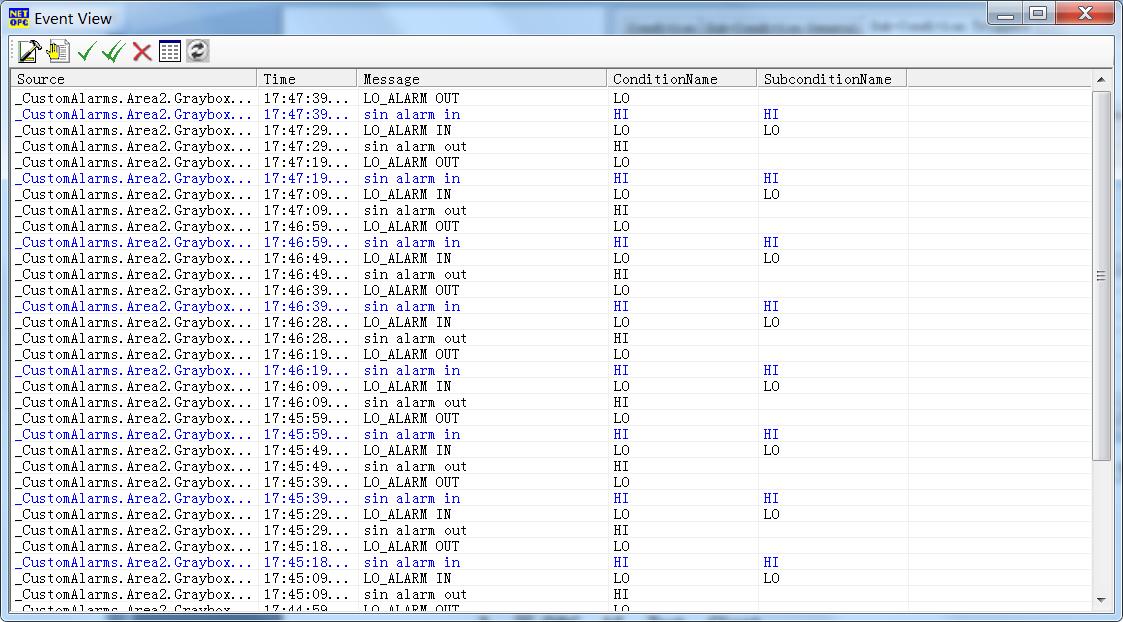Select 'LO_ALARM OUT' message at 17:47:19
Screen dimensions: 1123x622
(411, 163)
